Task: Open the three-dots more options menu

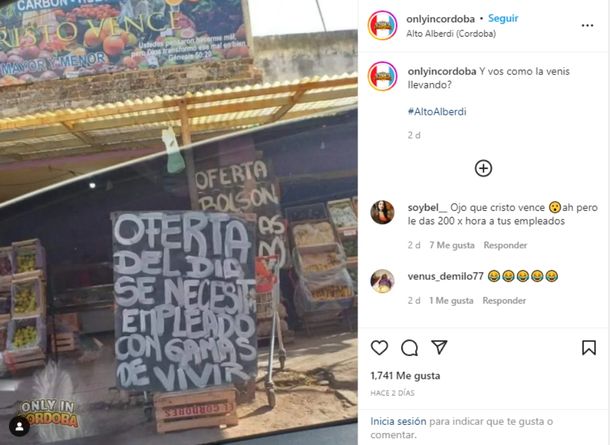Action: [587, 26]
